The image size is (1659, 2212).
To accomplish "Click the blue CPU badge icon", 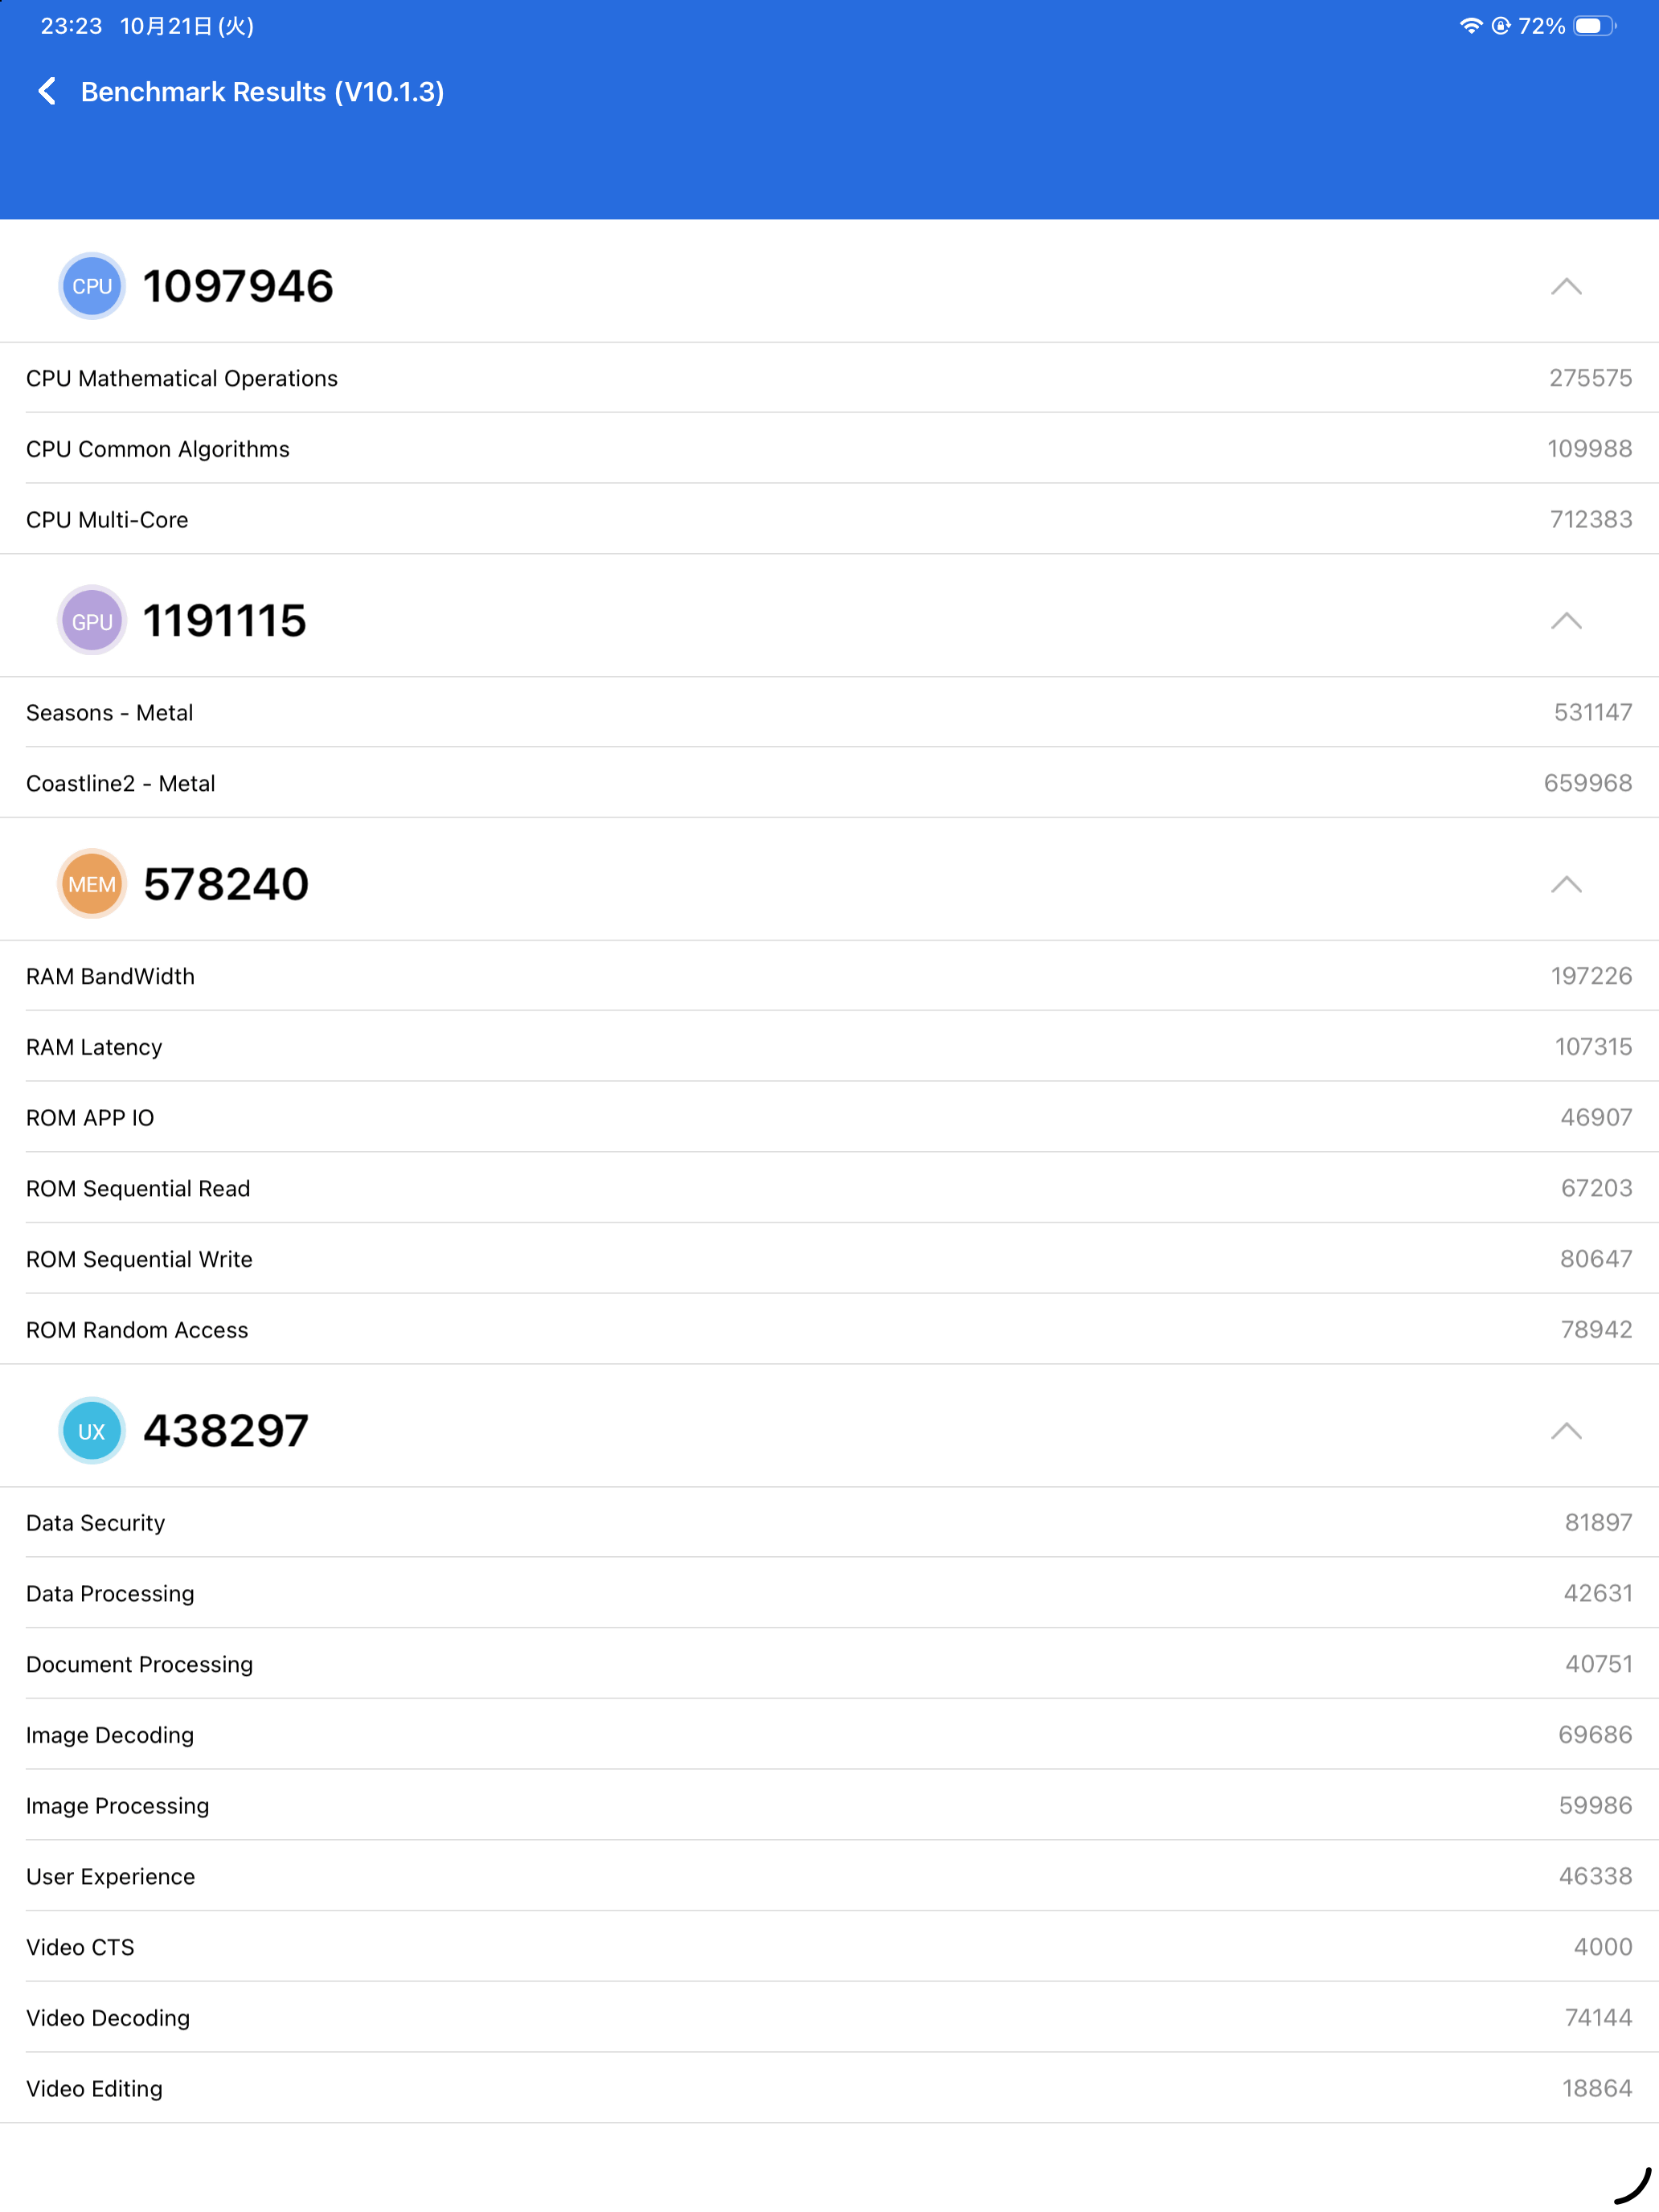I will point(92,286).
